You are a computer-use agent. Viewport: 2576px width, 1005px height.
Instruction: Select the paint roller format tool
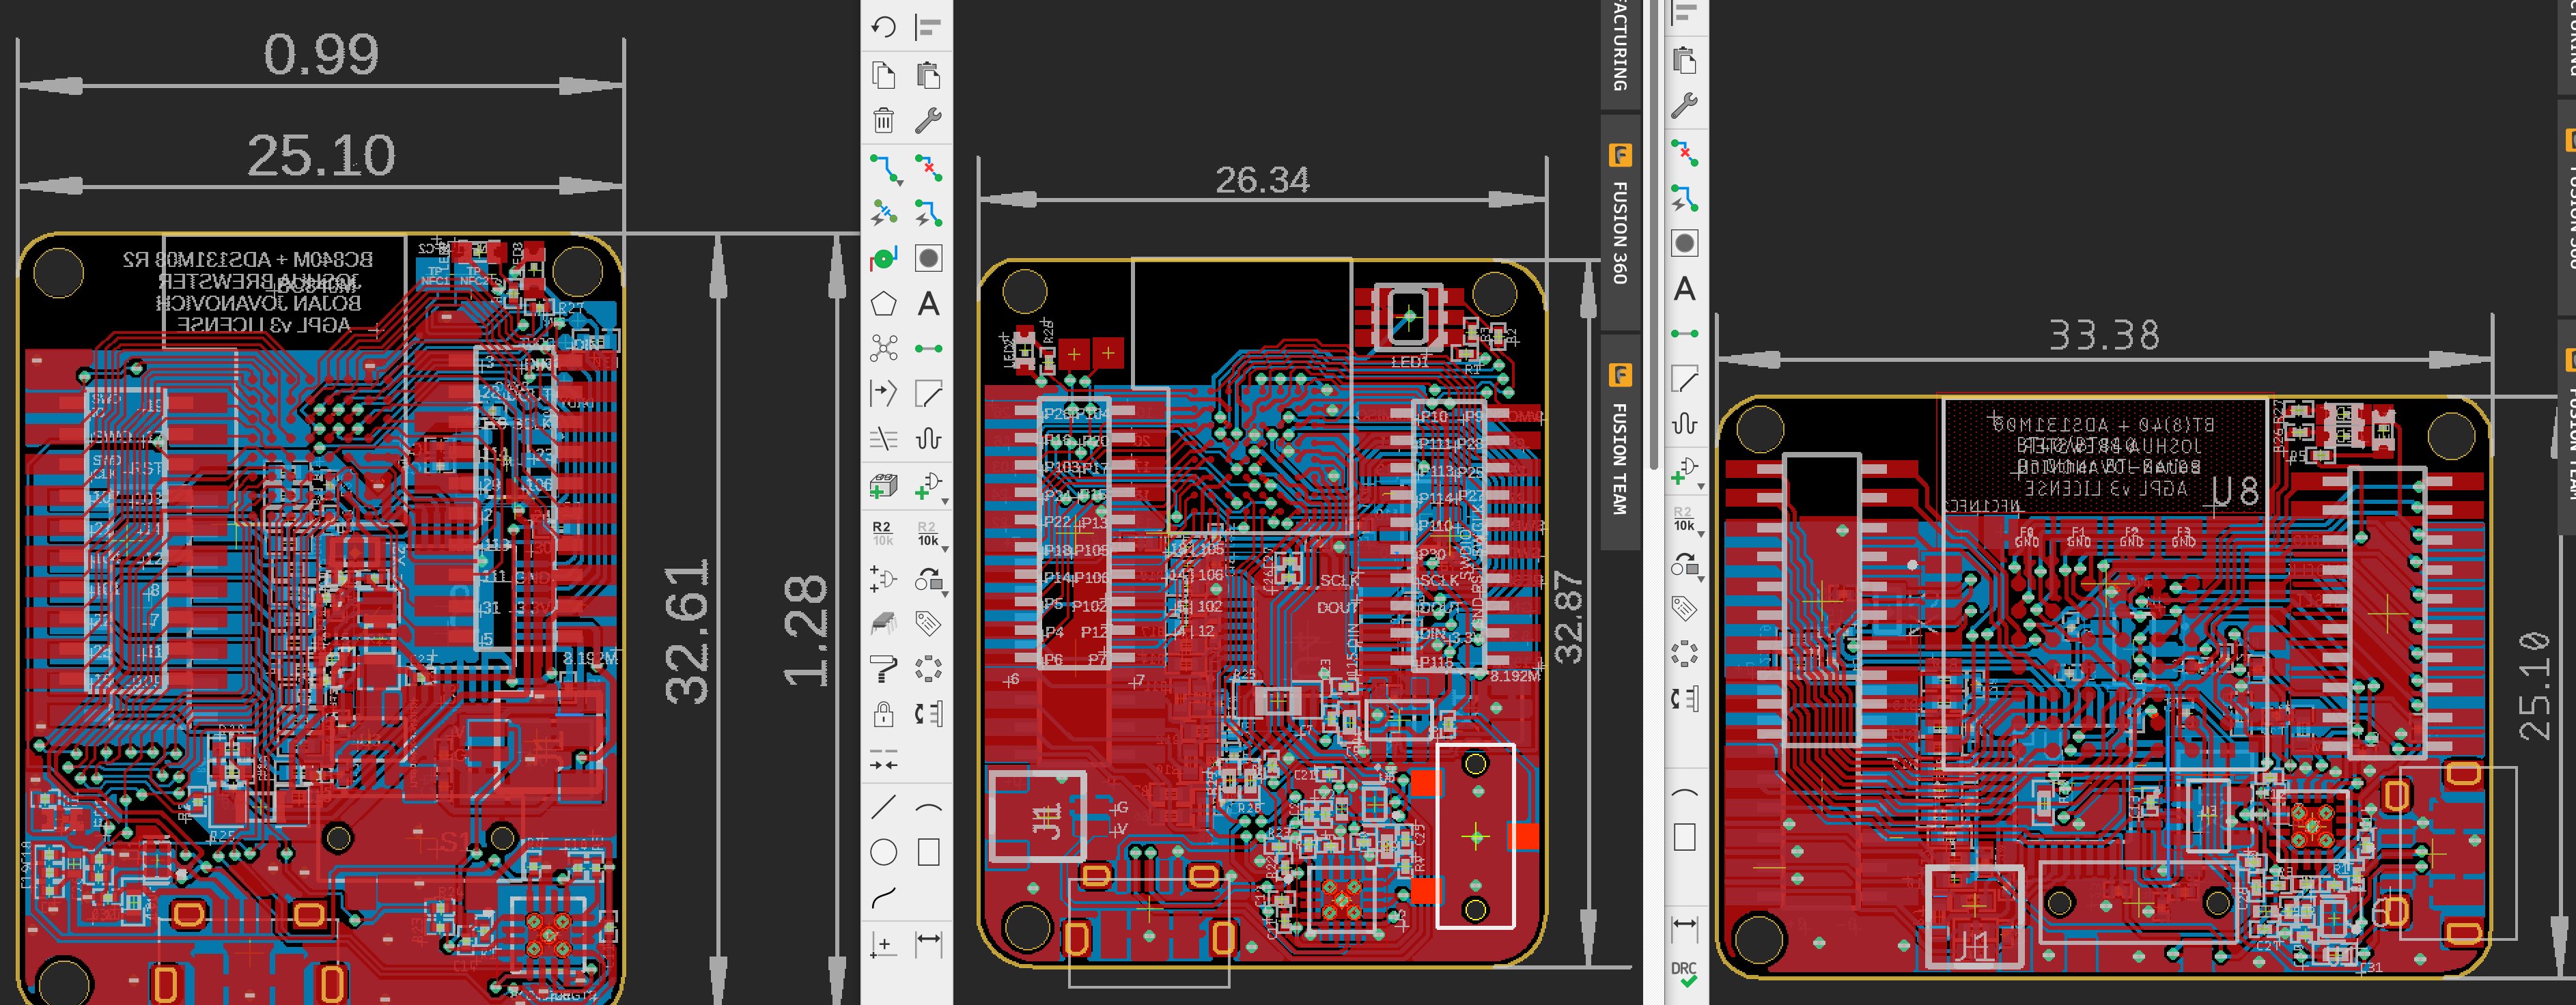click(x=883, y=668)
